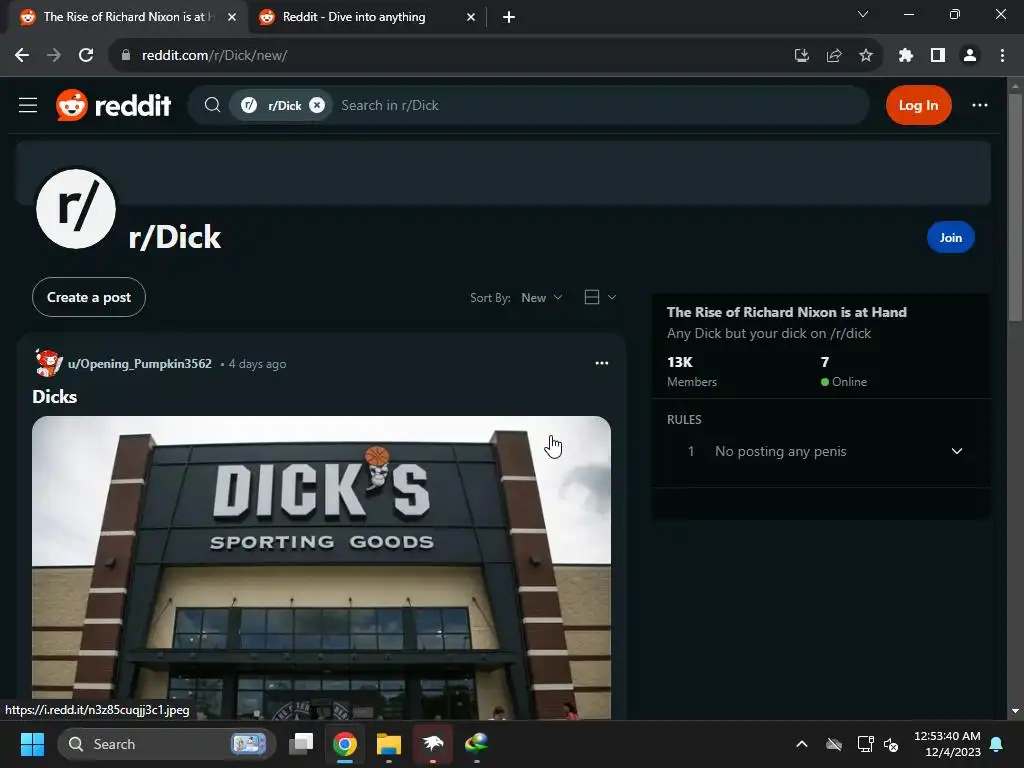Open Task View on the taskbar
The width and height of the screenshot is (1024, 768).
tap(302, 743)
